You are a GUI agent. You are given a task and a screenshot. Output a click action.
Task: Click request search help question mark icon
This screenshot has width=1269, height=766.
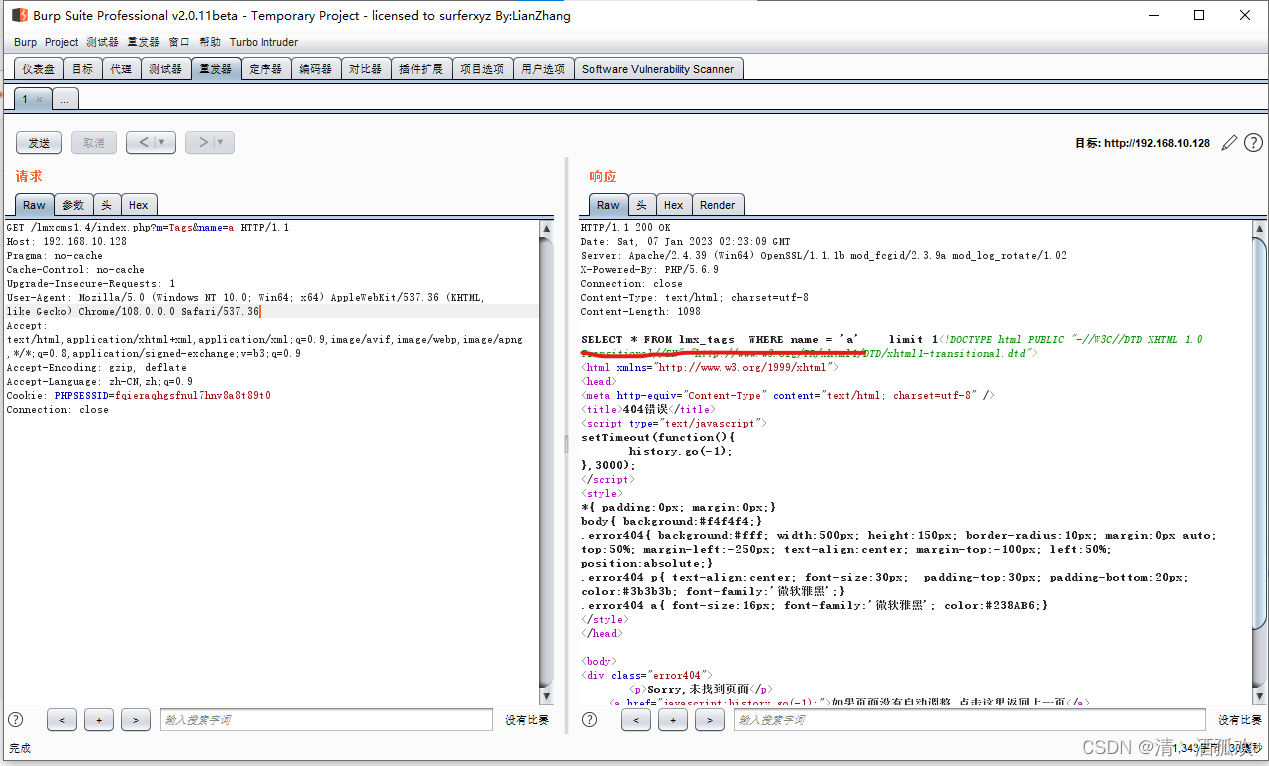(x=16, y=720)
